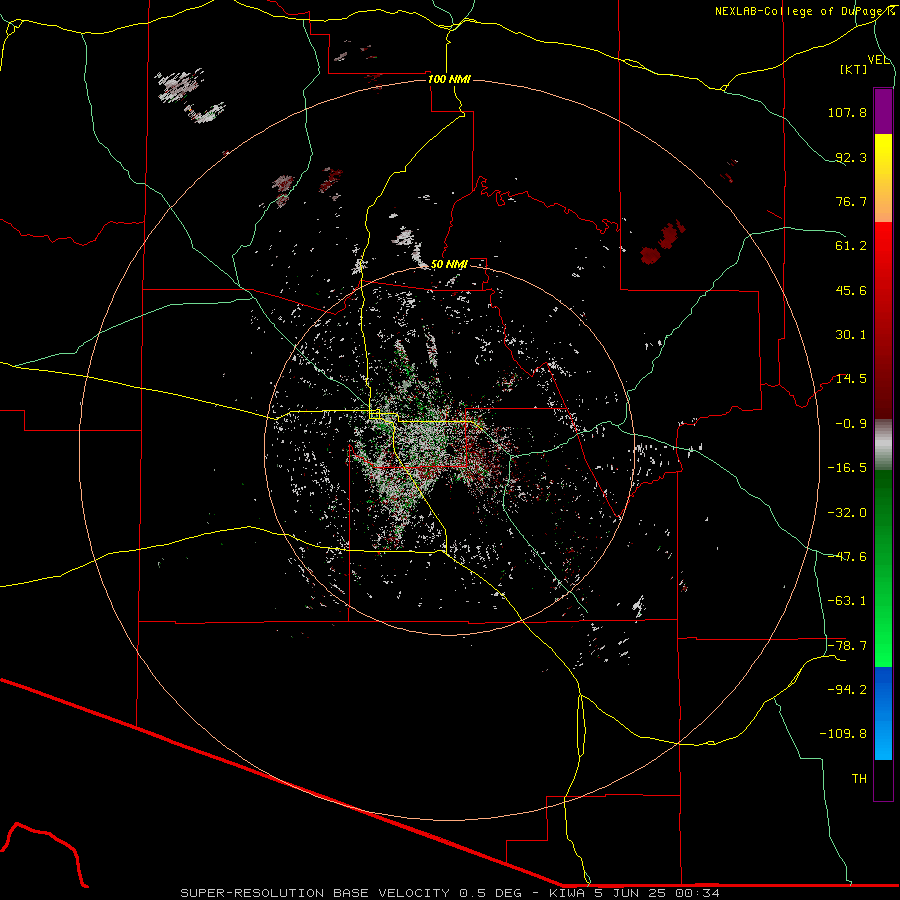
Task: Select the 107.8 scale value
Action: coord(847,112)
